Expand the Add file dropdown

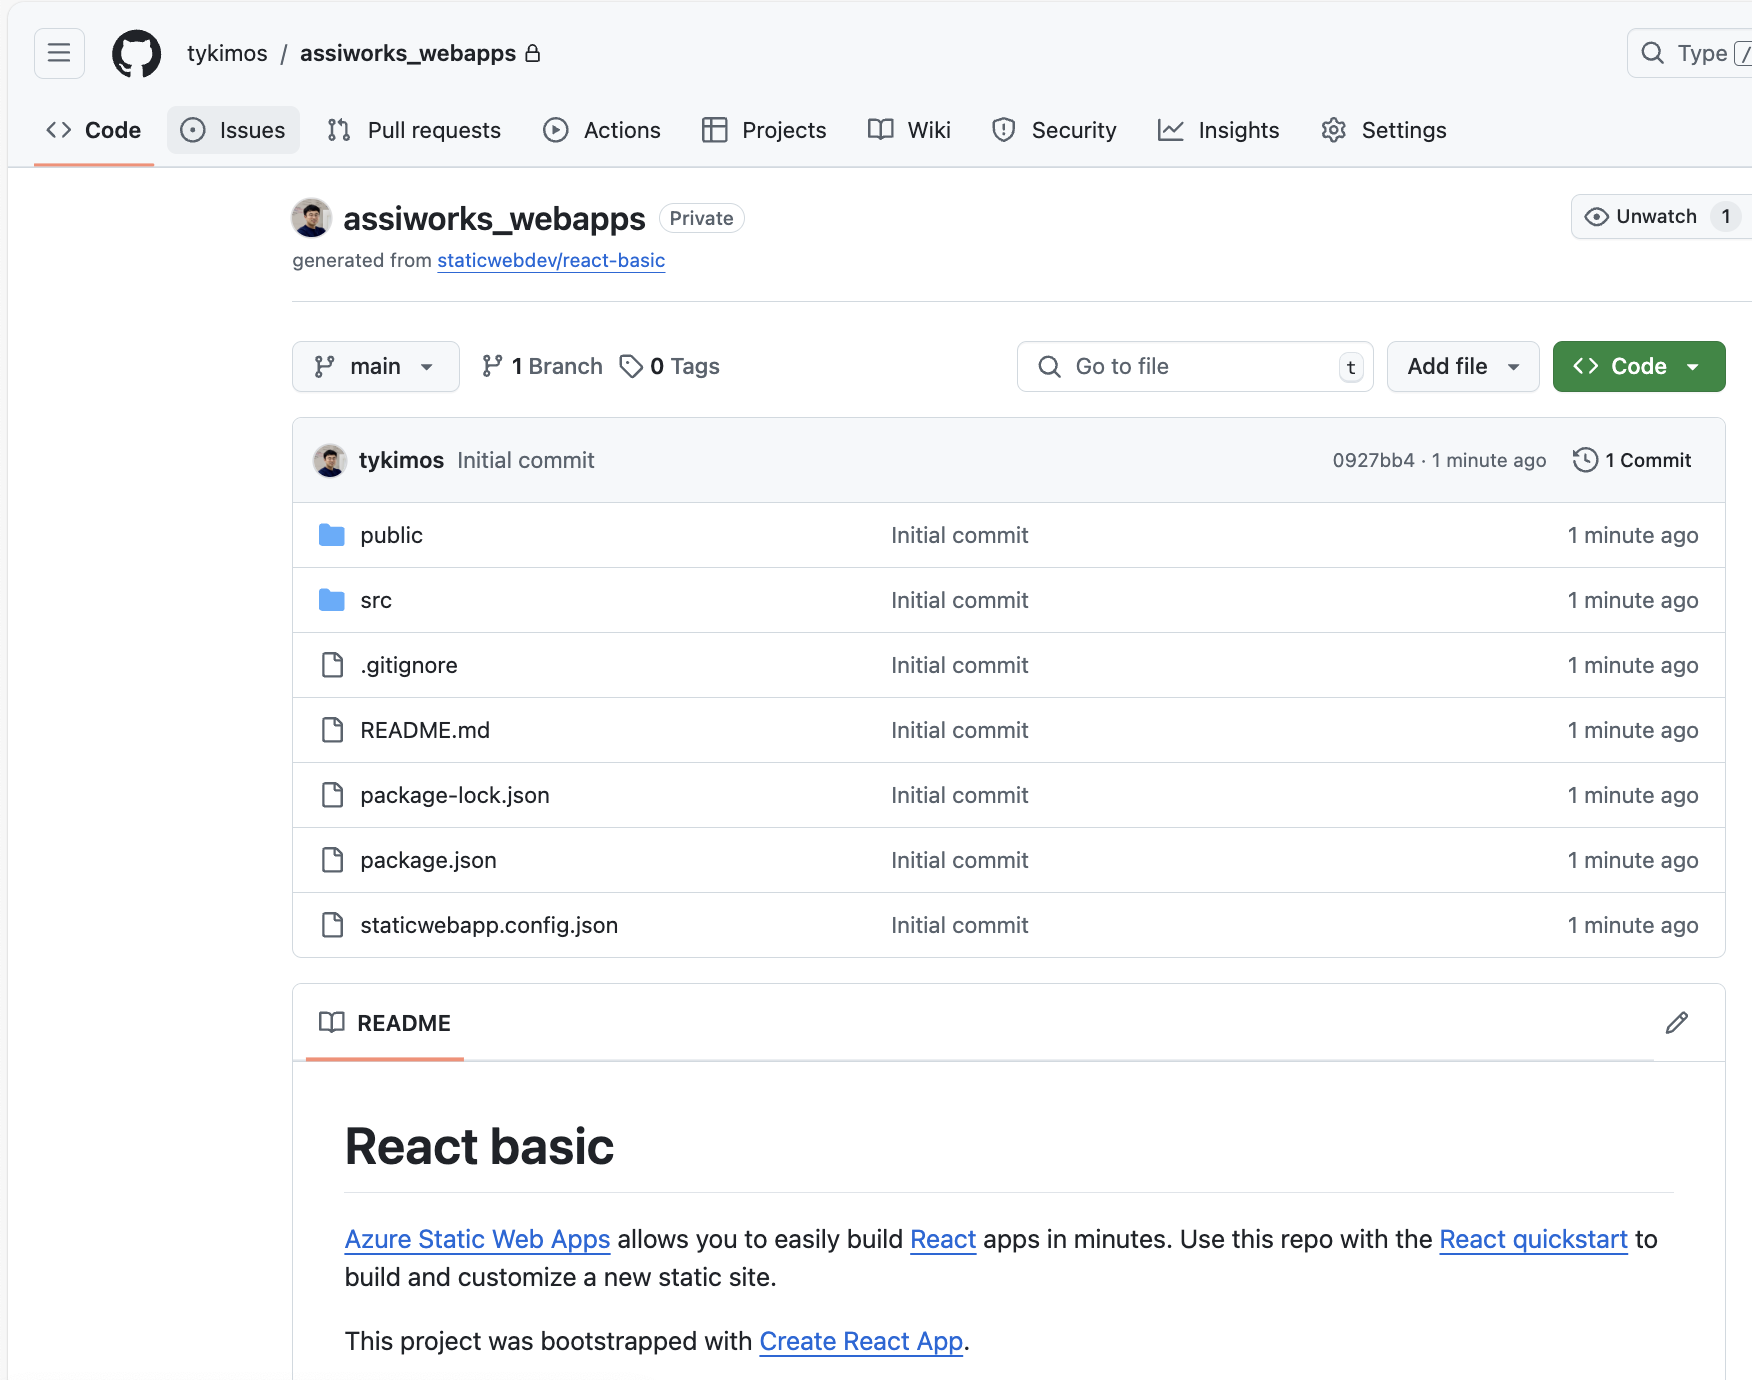[x=1462, y=366]
